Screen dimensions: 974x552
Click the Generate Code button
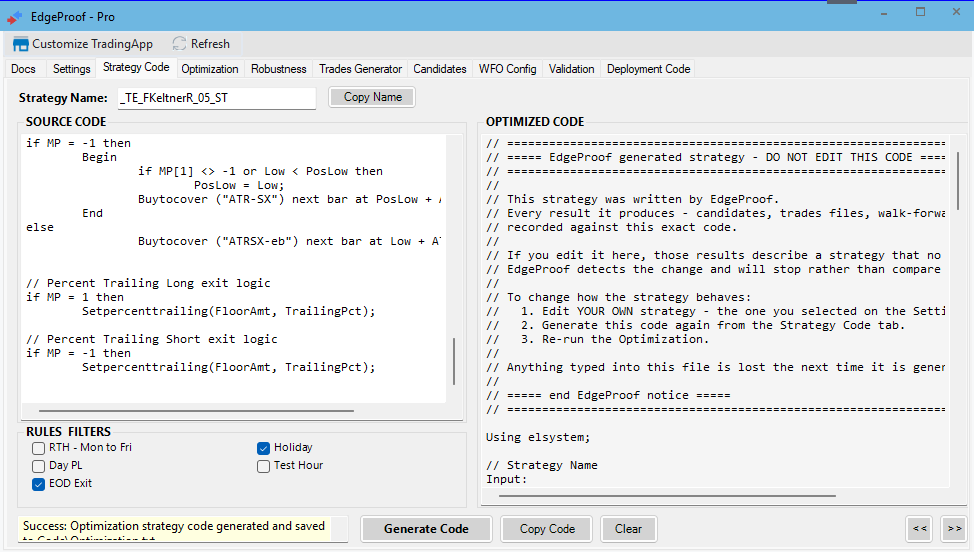tap(426, 529)
